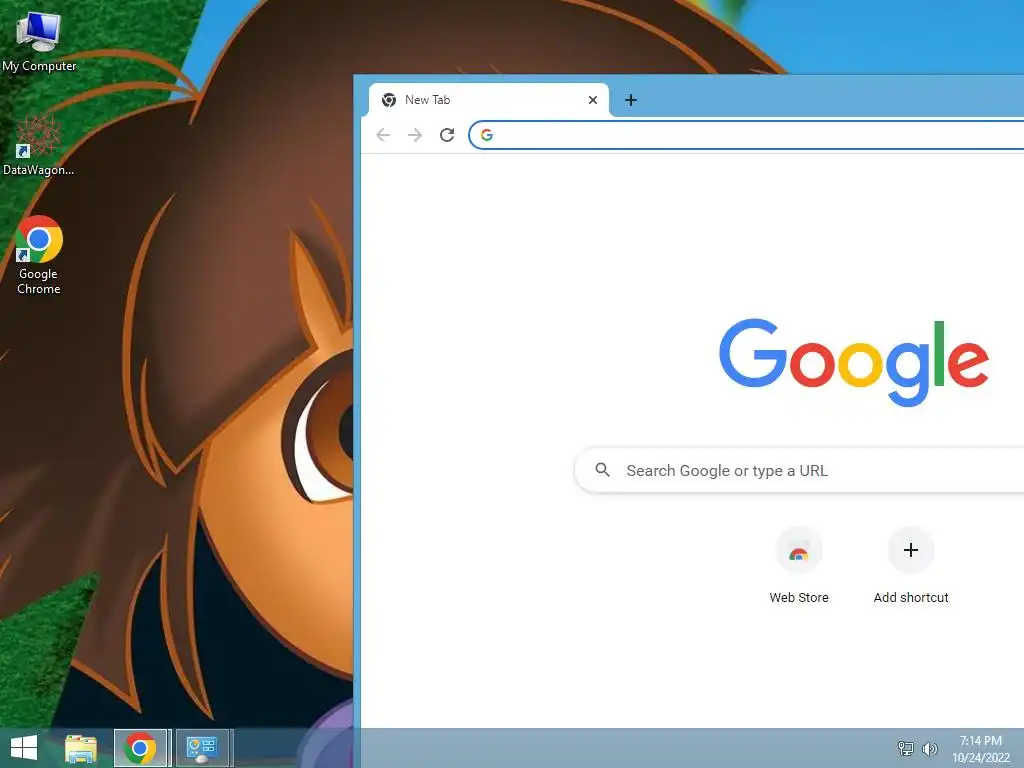Image resolution: width=1024 pixels, height=768 pixels.
Task: Click Search Google or type a URL box
Action: pos(799,470)
